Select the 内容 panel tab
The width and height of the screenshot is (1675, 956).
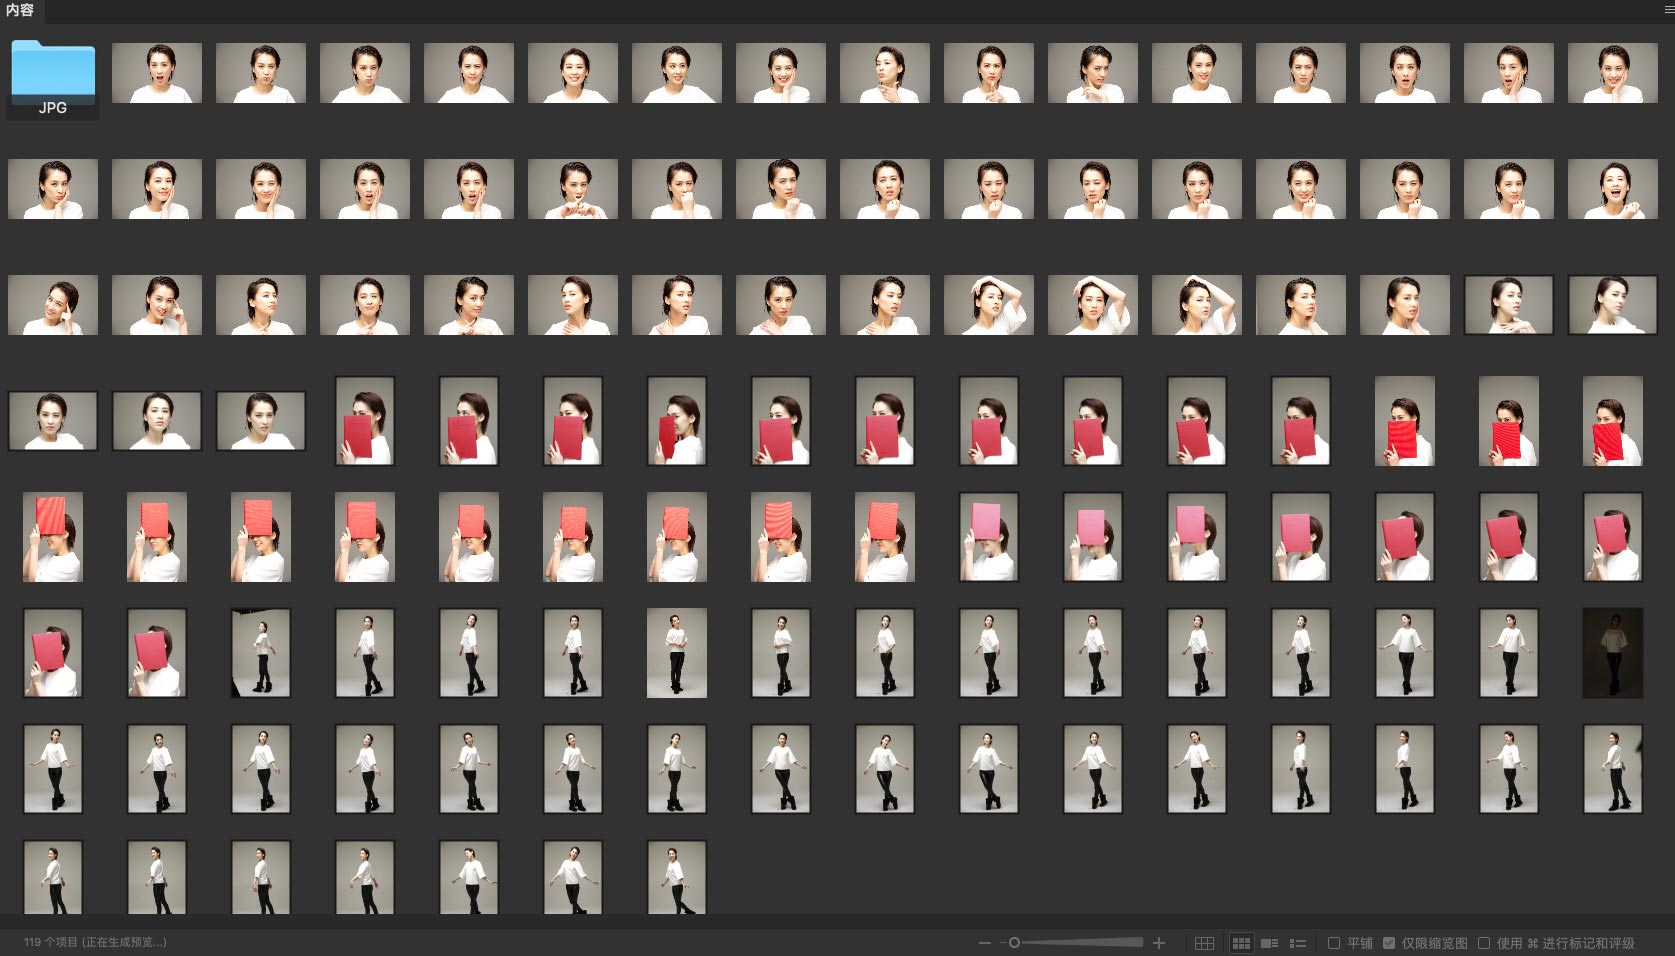[20, 10]
